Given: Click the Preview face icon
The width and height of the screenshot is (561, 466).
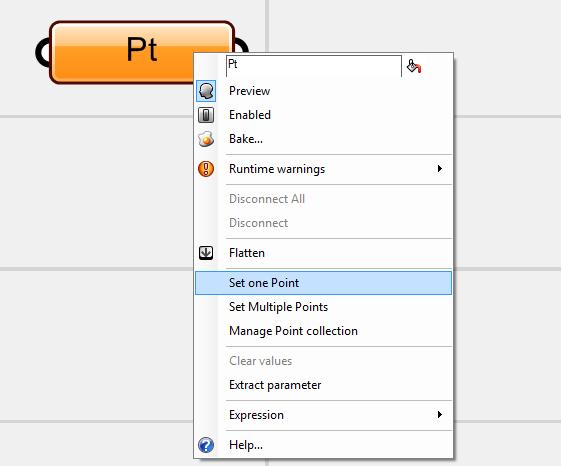Looking at the screenshot, I should tap(206, 91).
